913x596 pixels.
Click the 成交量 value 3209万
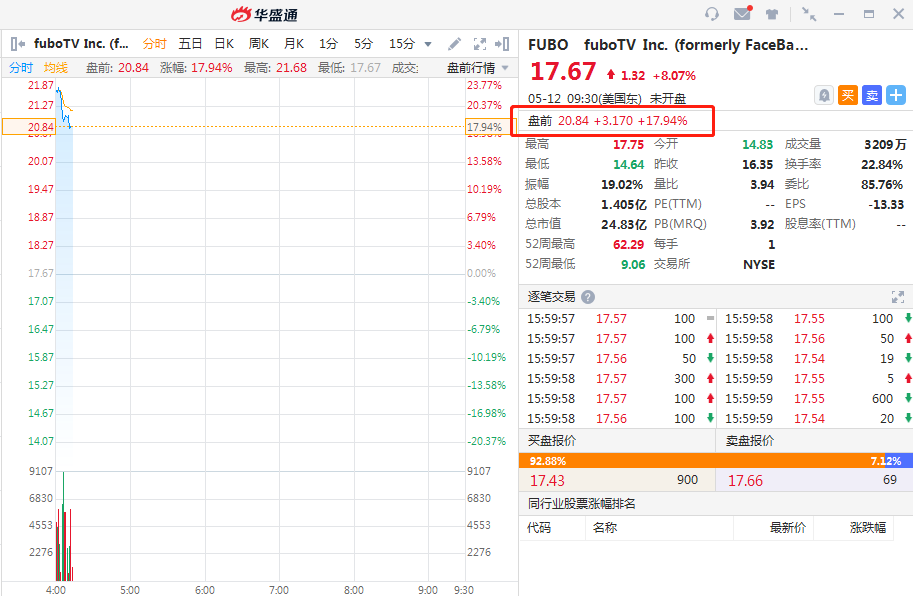pyautogui.click(x=885, y=144)
